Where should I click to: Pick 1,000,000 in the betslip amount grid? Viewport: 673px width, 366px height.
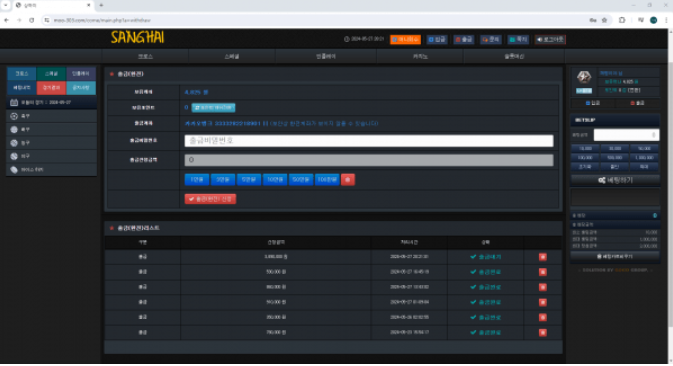pyautogui.click(x=644, y=157)
